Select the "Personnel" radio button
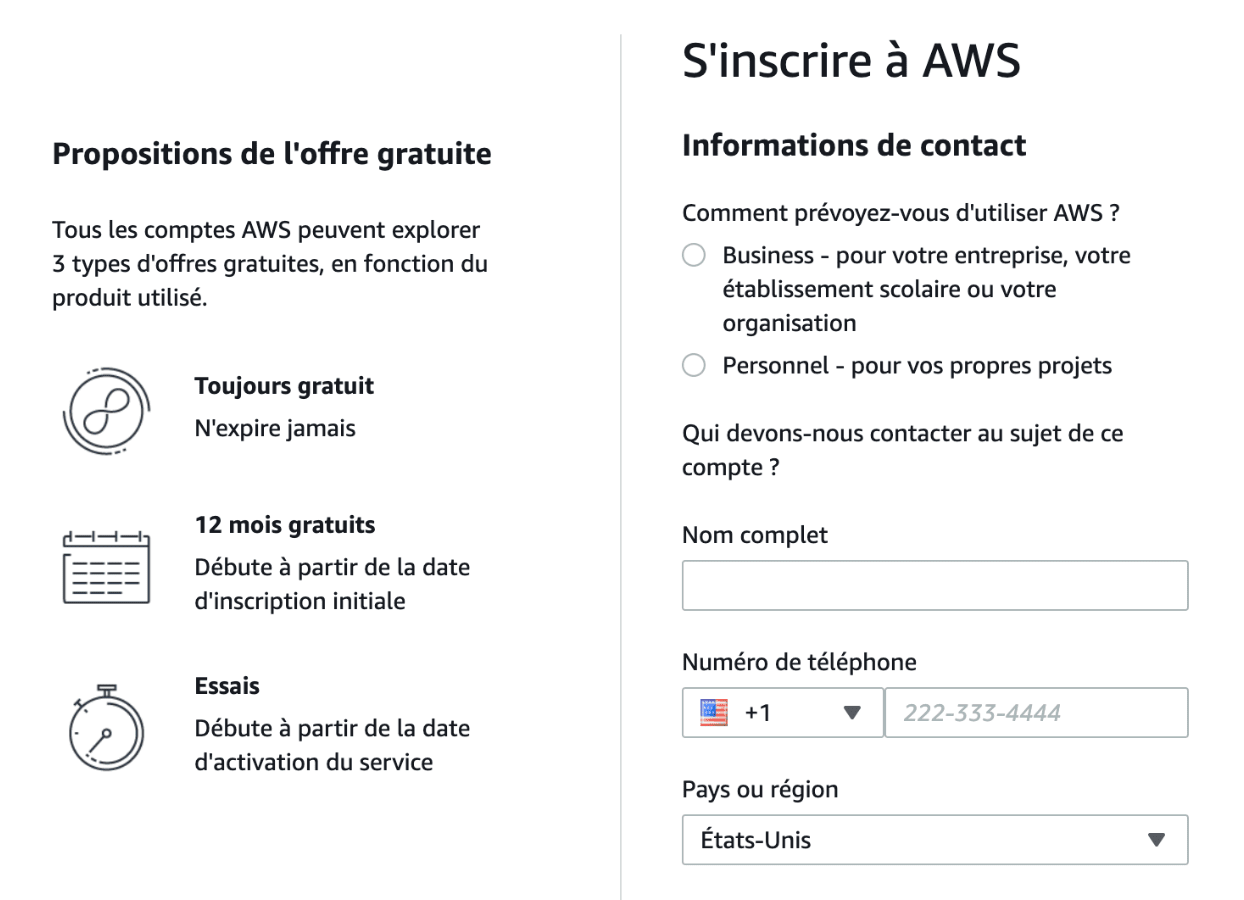 coord(693,365)
